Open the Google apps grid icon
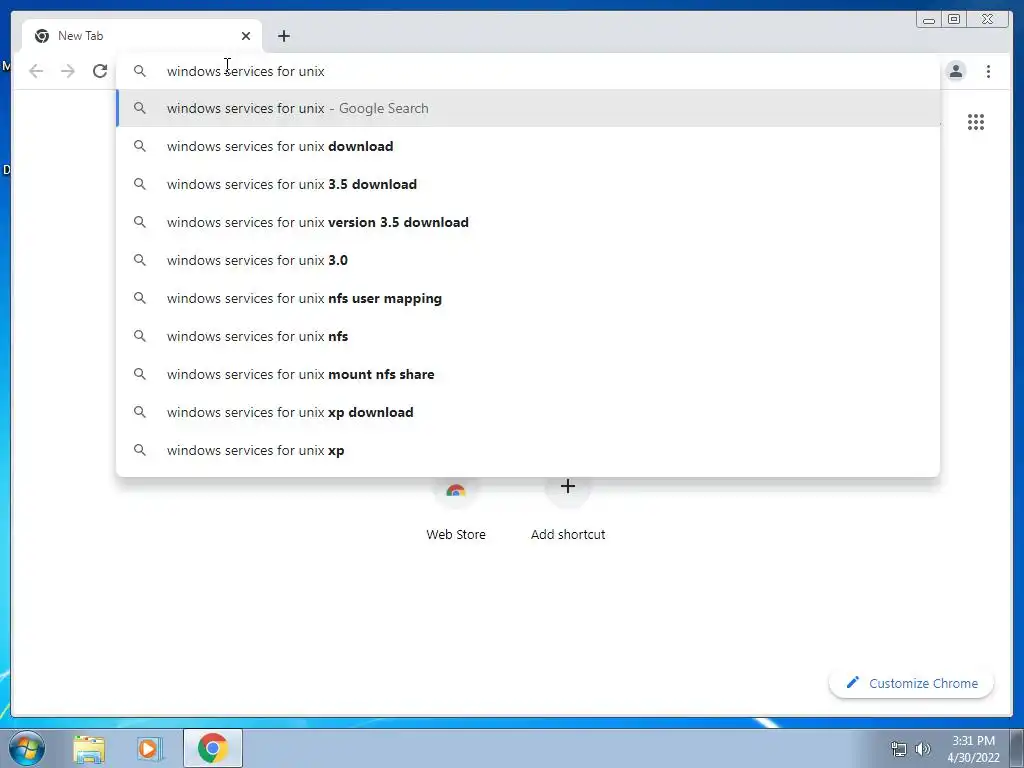This screenshot has width=1024, height=768. (x=976, y=122)
